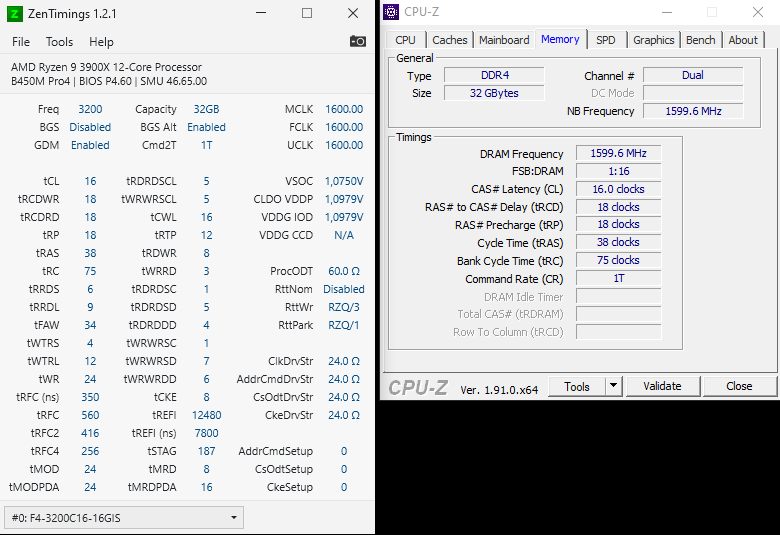Click the NB Frequency 1599.6 MHz value
The width and height of the screenshot is (780, 535).
click(x=693, y=111)
